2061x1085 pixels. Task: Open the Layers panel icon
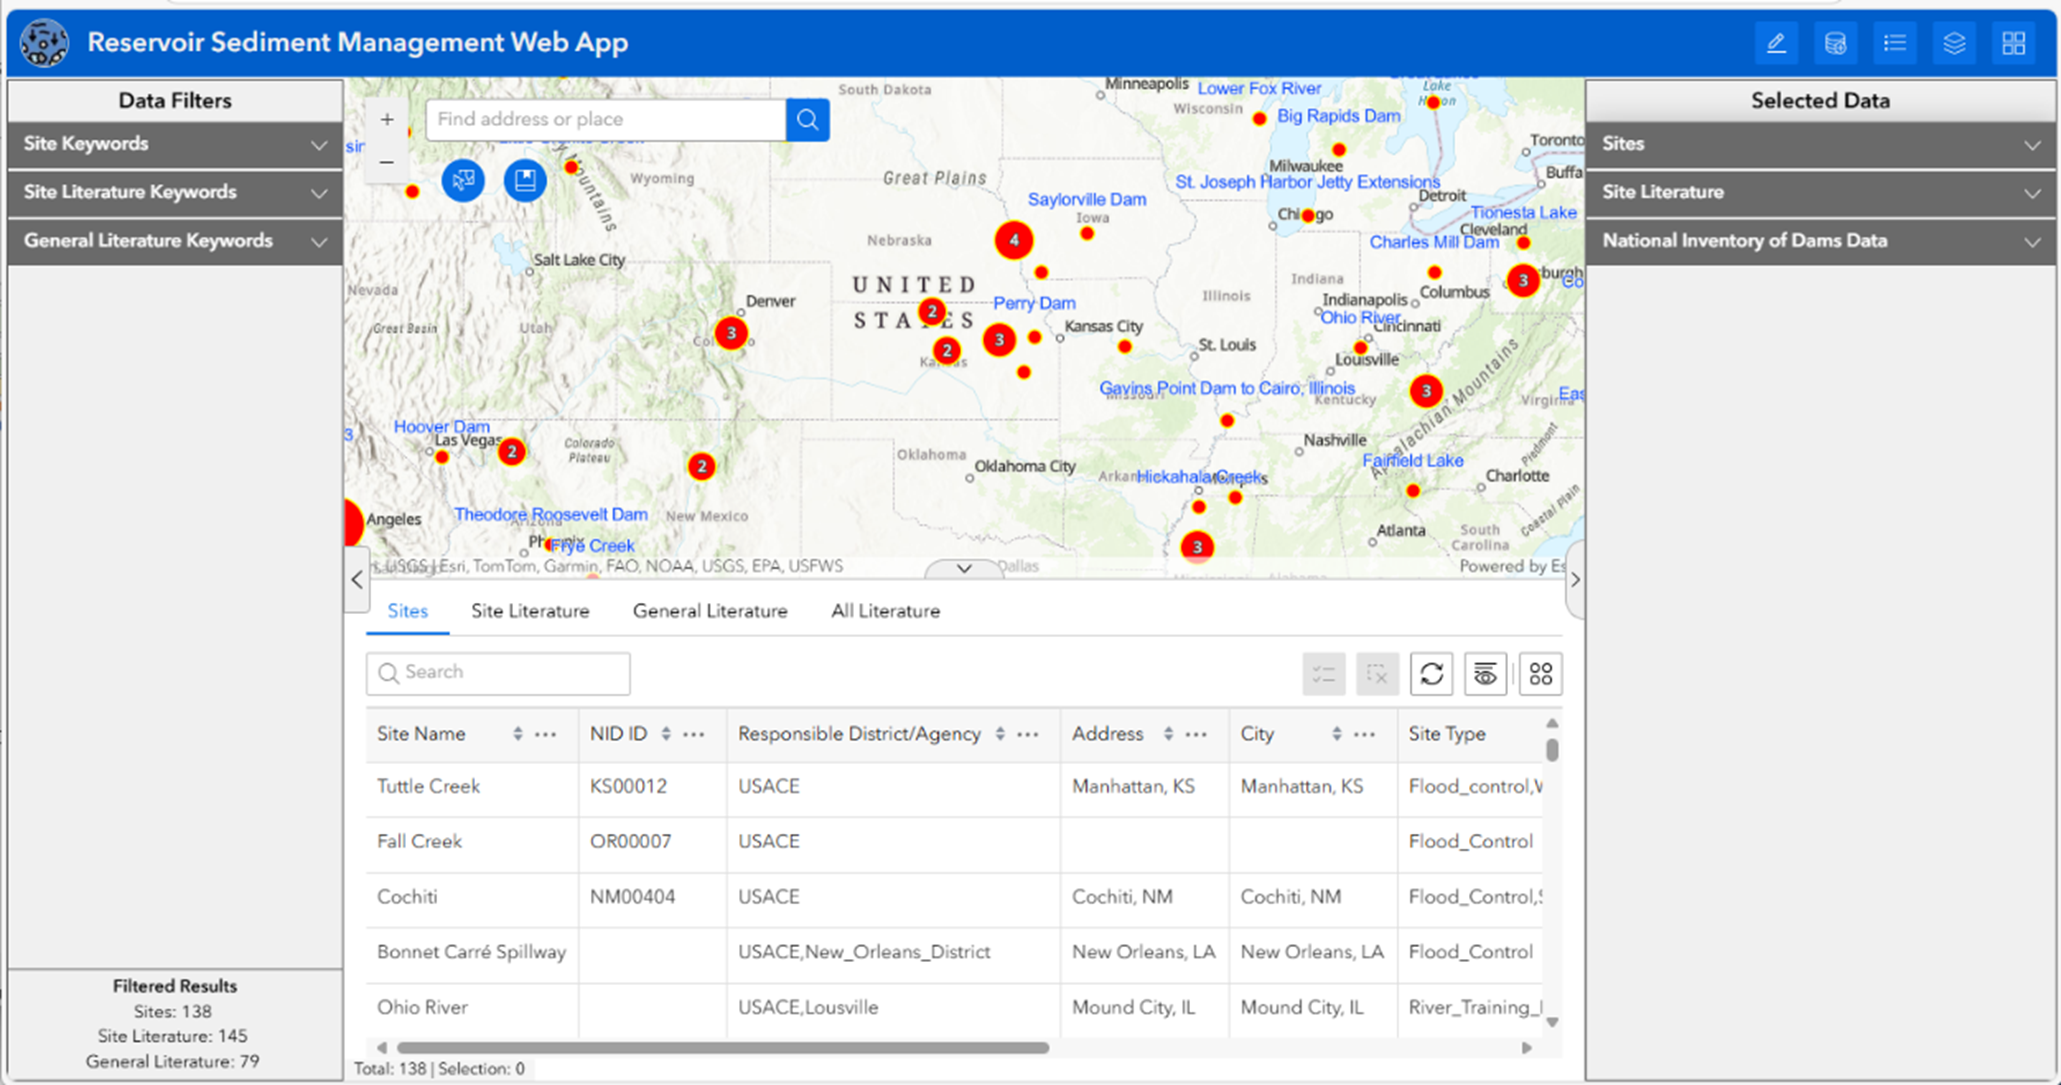click(x=1954, y=43)
